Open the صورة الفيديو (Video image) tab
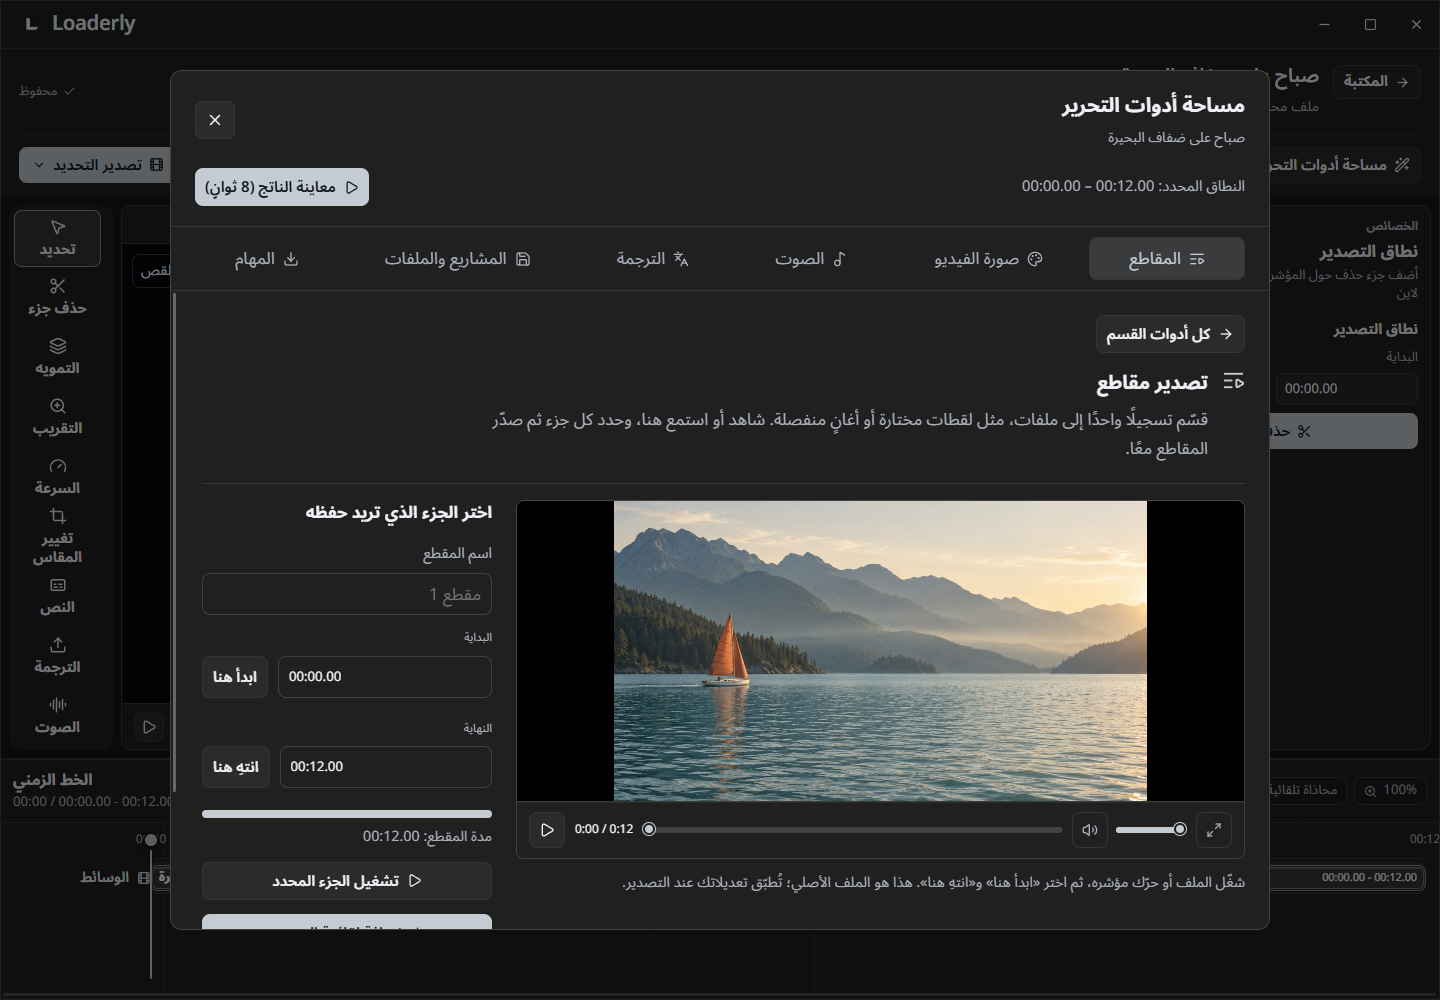 coord(988,259)
